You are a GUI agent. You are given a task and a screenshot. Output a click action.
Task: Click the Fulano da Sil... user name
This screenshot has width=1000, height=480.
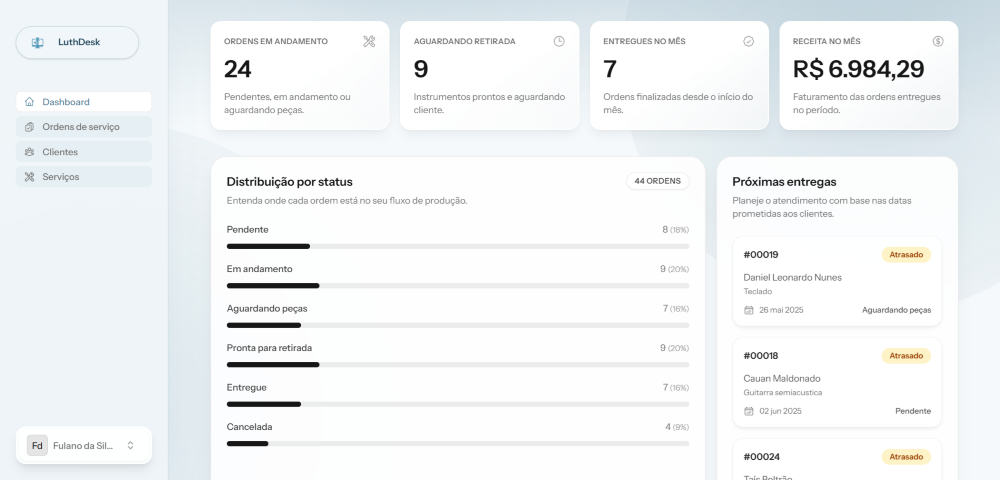pyautogui.click(x=83, y=446)
